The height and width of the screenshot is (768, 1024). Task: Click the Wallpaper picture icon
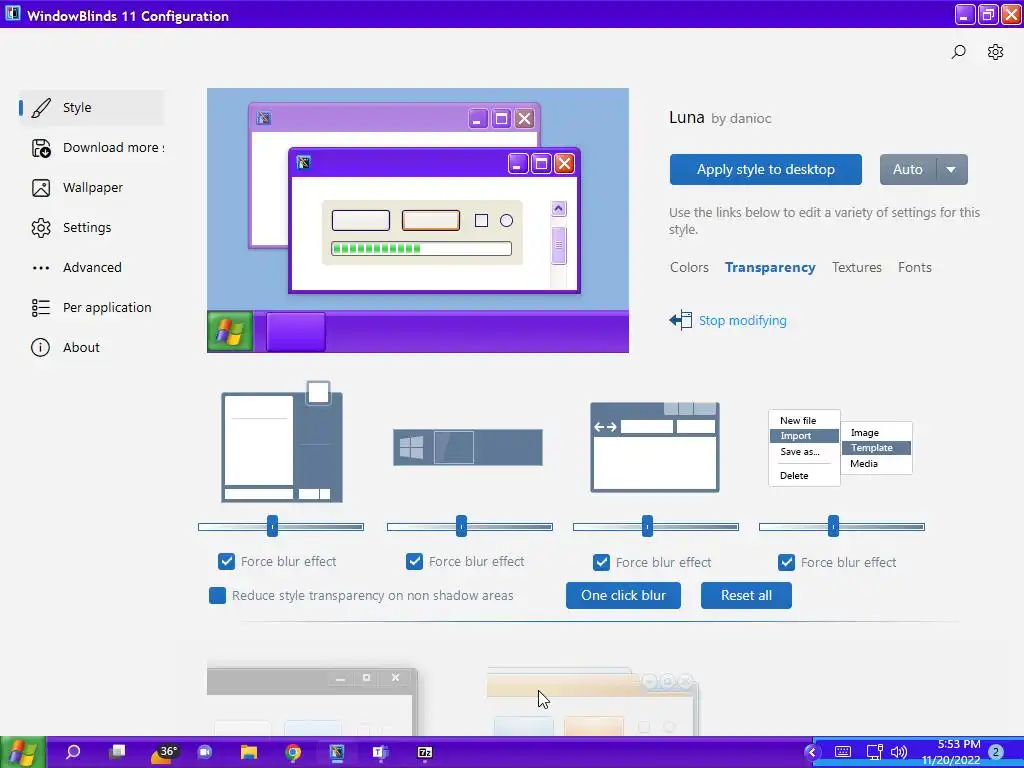click(41, 188)
